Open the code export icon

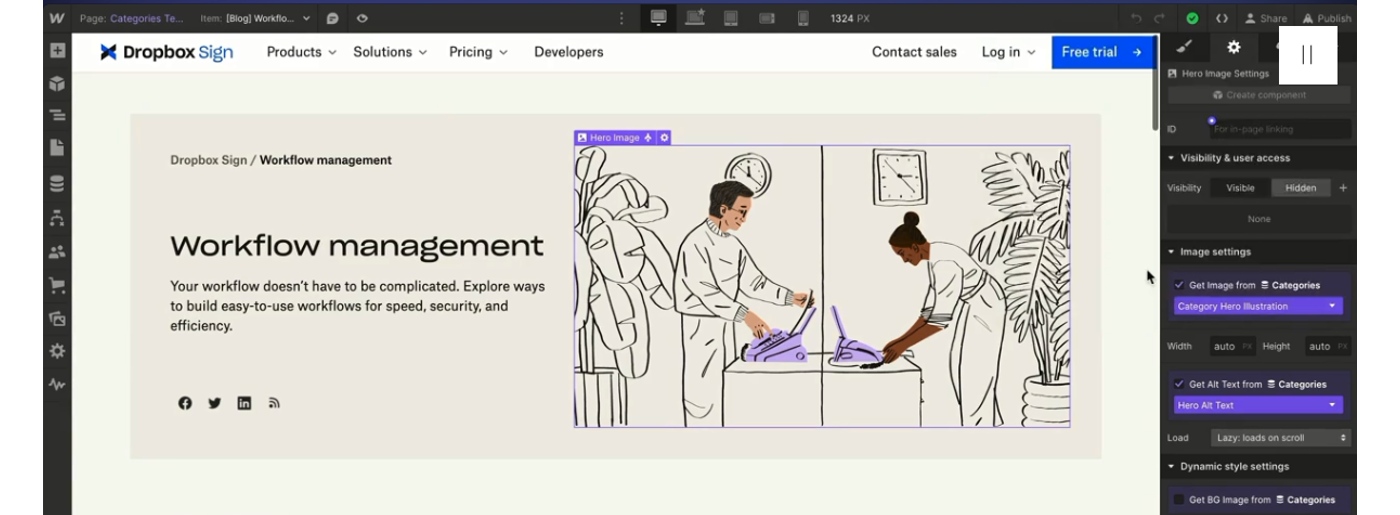pyautogui.click(x=1222, y=18)
